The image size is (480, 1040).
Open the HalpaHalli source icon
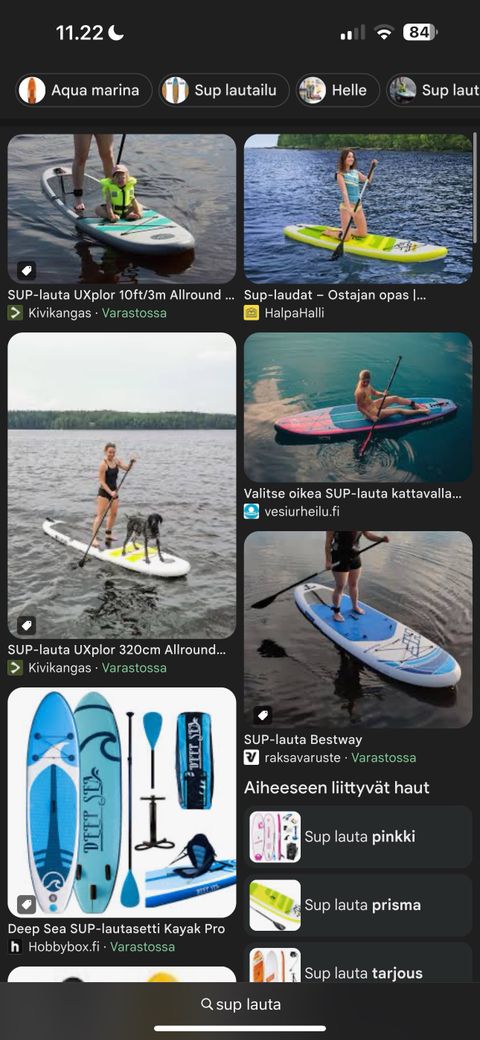pyautogui.click(x=251, y=313)
